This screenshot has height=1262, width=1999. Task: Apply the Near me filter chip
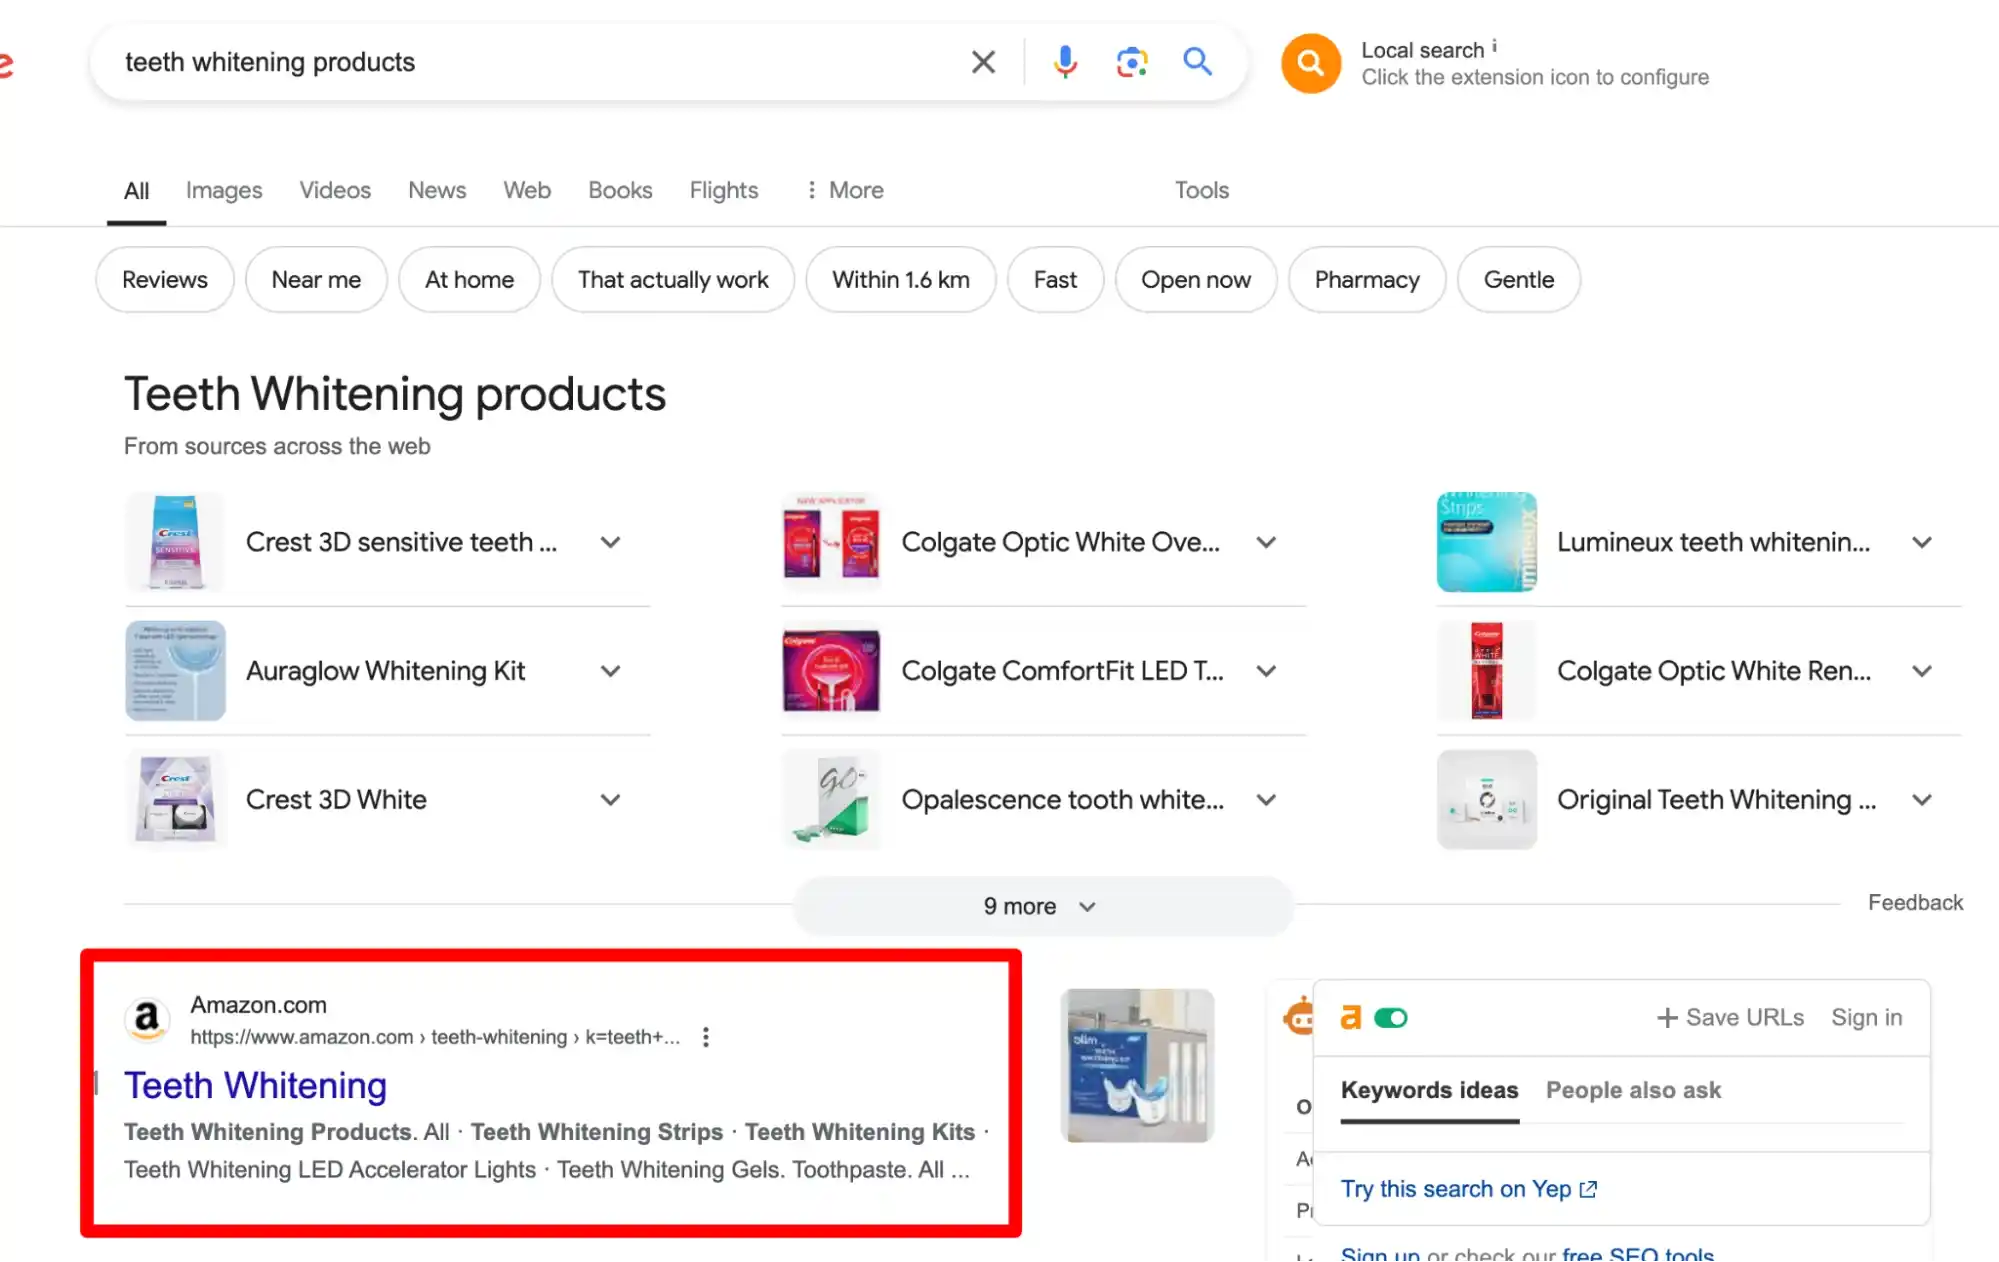(316, 280)
